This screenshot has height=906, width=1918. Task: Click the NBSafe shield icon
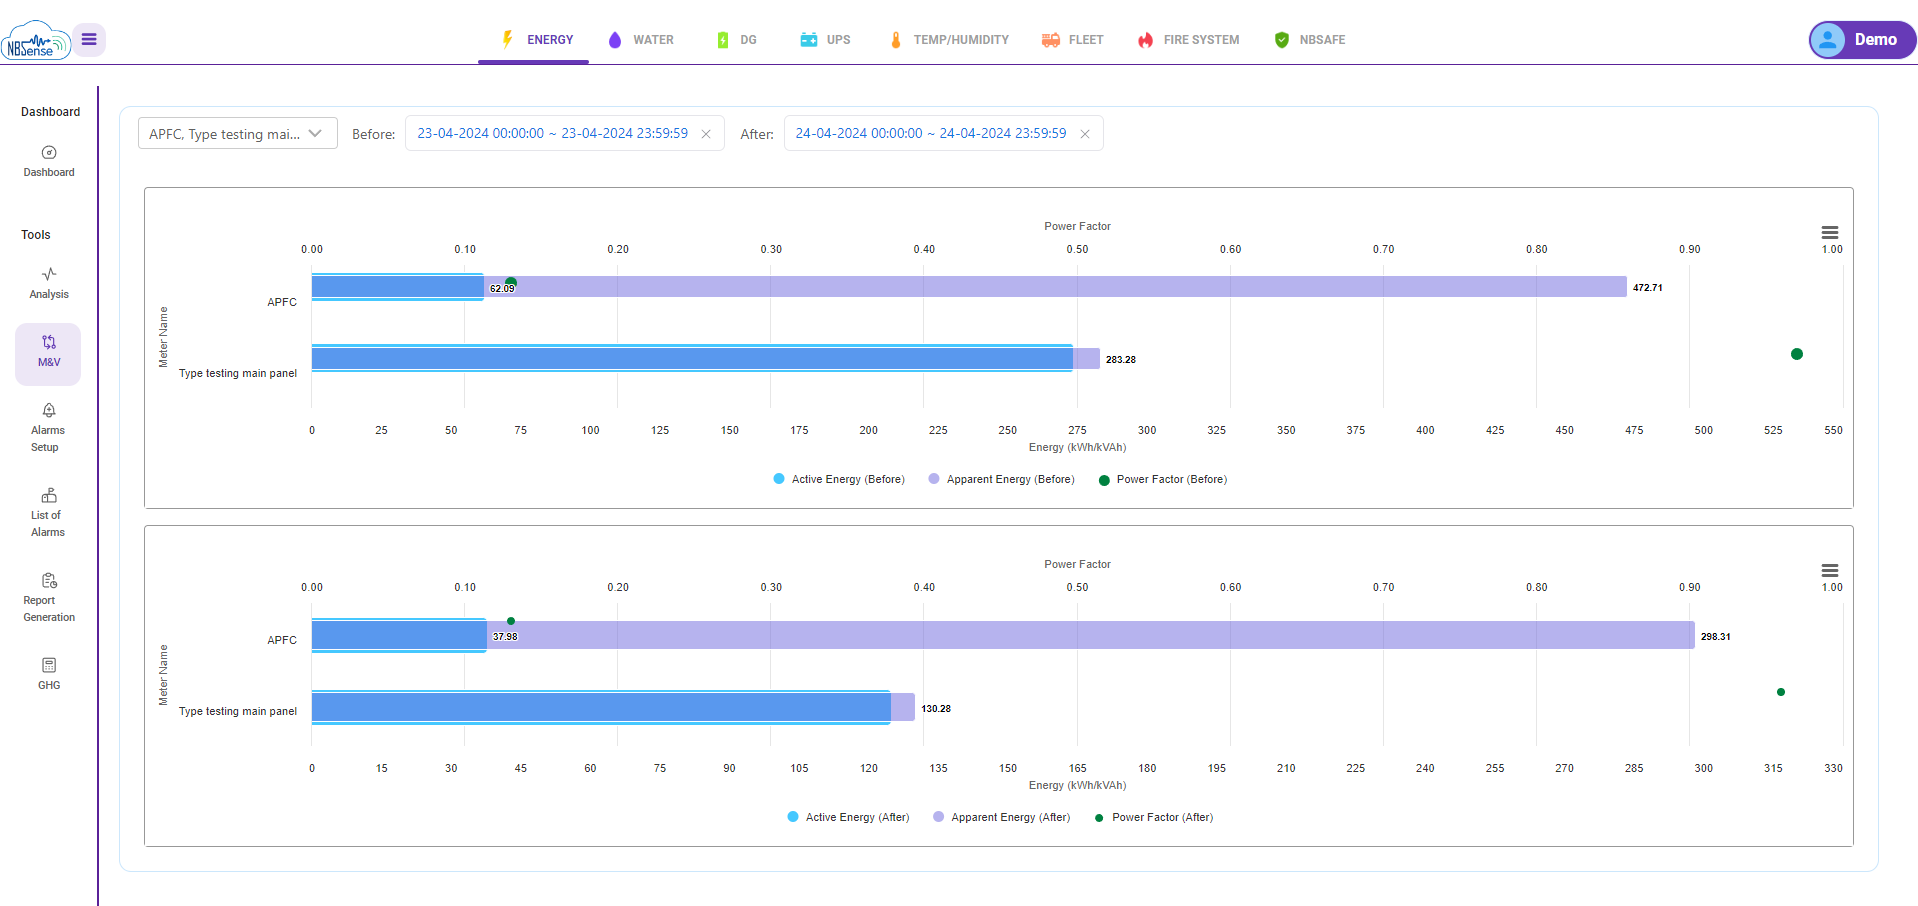pyautogui.click(x=1282, y=40)
